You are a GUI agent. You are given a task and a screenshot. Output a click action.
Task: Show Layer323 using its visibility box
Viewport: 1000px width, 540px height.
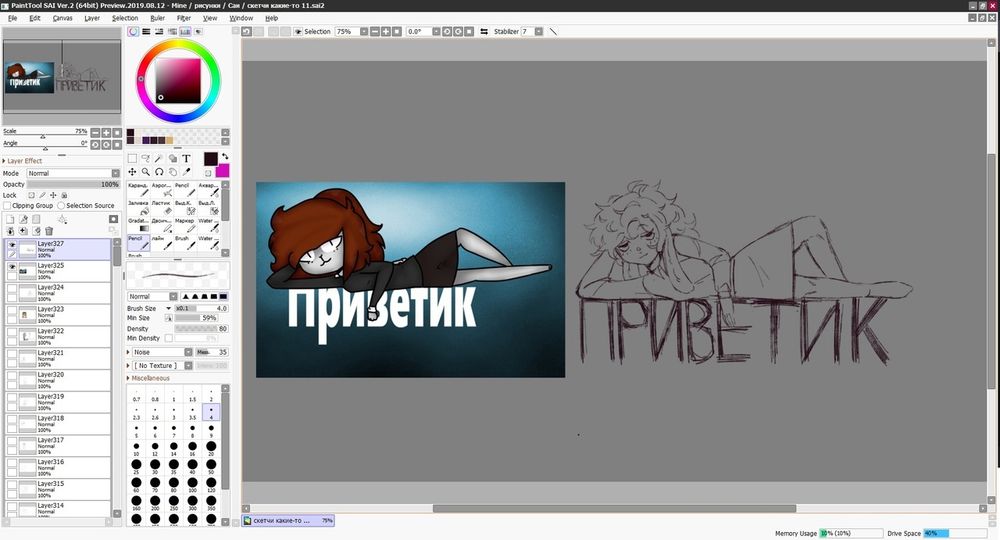tap(11, 310)
